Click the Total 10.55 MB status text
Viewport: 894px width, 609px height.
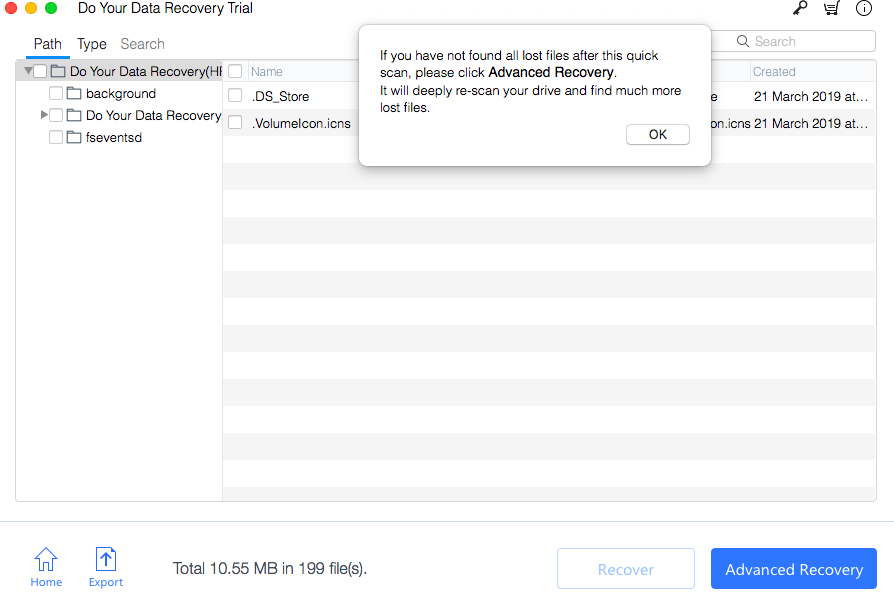coord(270,569)
